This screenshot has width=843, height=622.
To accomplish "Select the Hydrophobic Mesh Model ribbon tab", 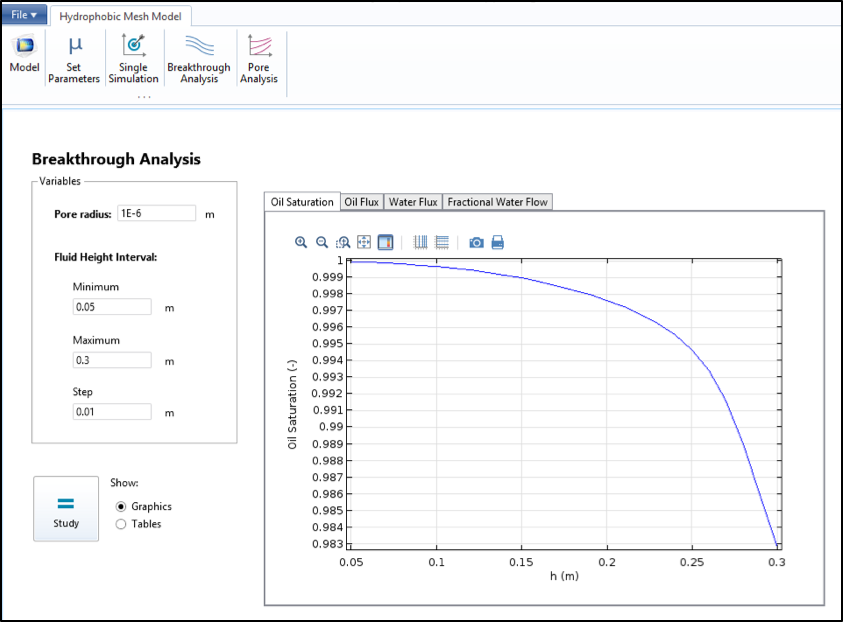I will [120, 16].
